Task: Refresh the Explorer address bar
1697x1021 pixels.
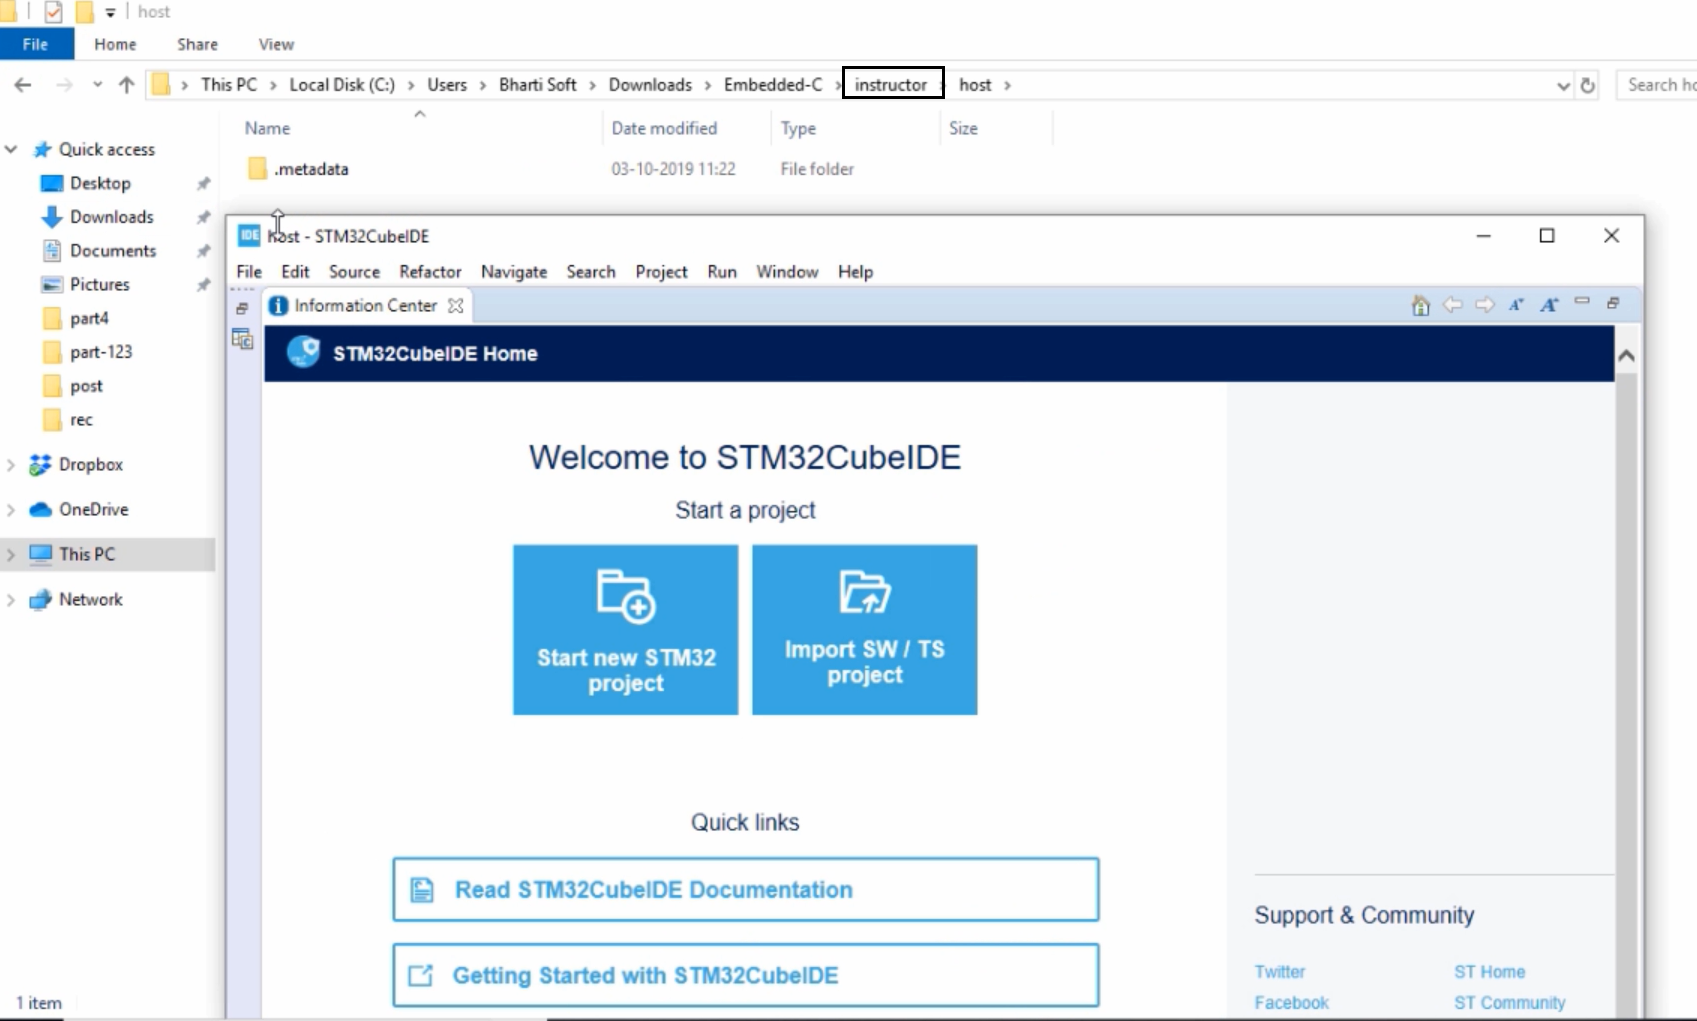Action: [x=1587, y=86]
